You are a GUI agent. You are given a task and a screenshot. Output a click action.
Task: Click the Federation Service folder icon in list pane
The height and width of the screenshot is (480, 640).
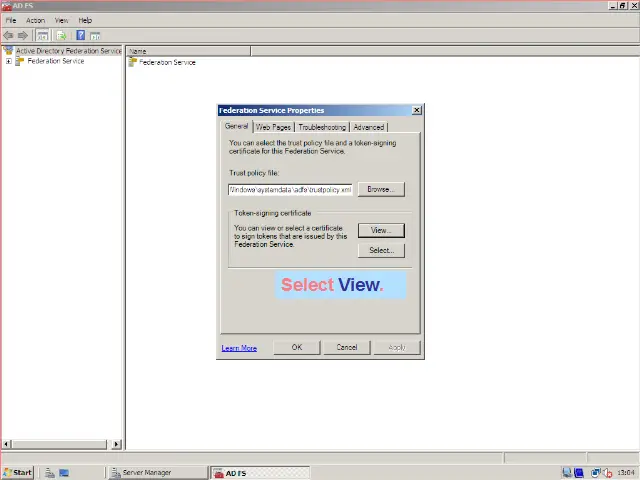click(132, 62)
